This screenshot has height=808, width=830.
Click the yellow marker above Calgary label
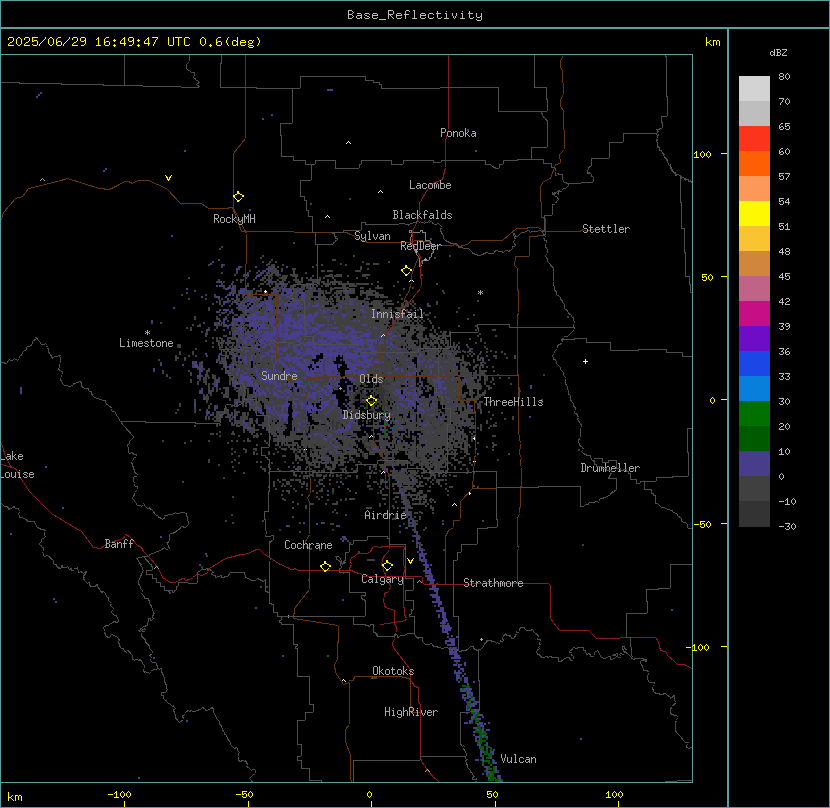pyautogui.click(x=387, y=565)
